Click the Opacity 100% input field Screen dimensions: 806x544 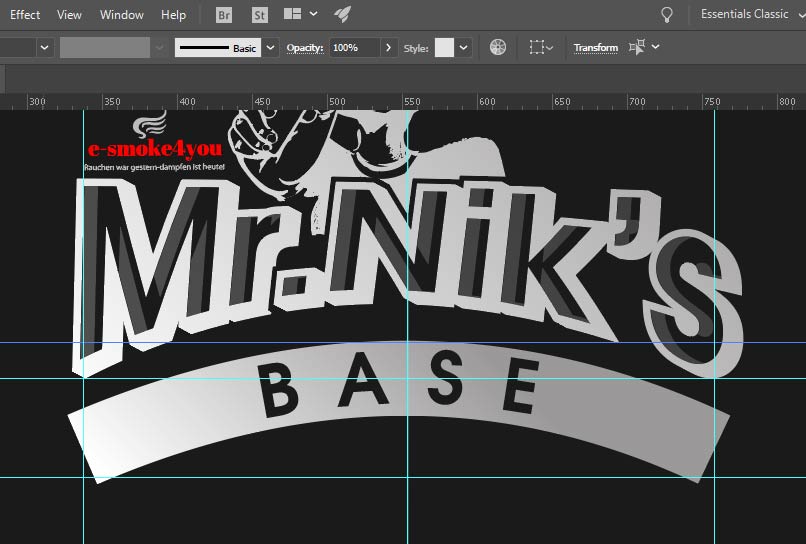354,48
